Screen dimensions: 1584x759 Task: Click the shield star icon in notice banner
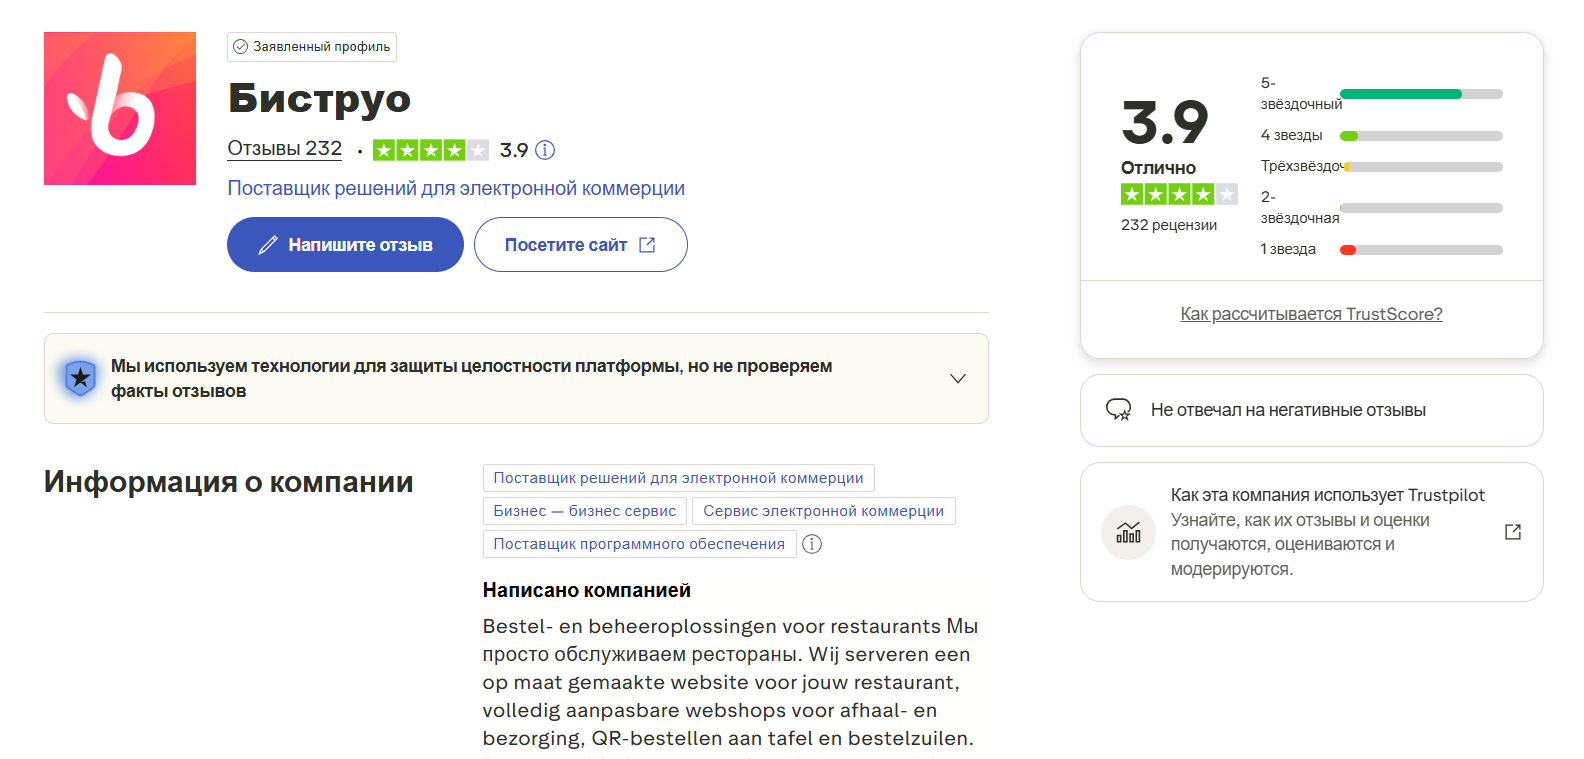coord(80,378)
